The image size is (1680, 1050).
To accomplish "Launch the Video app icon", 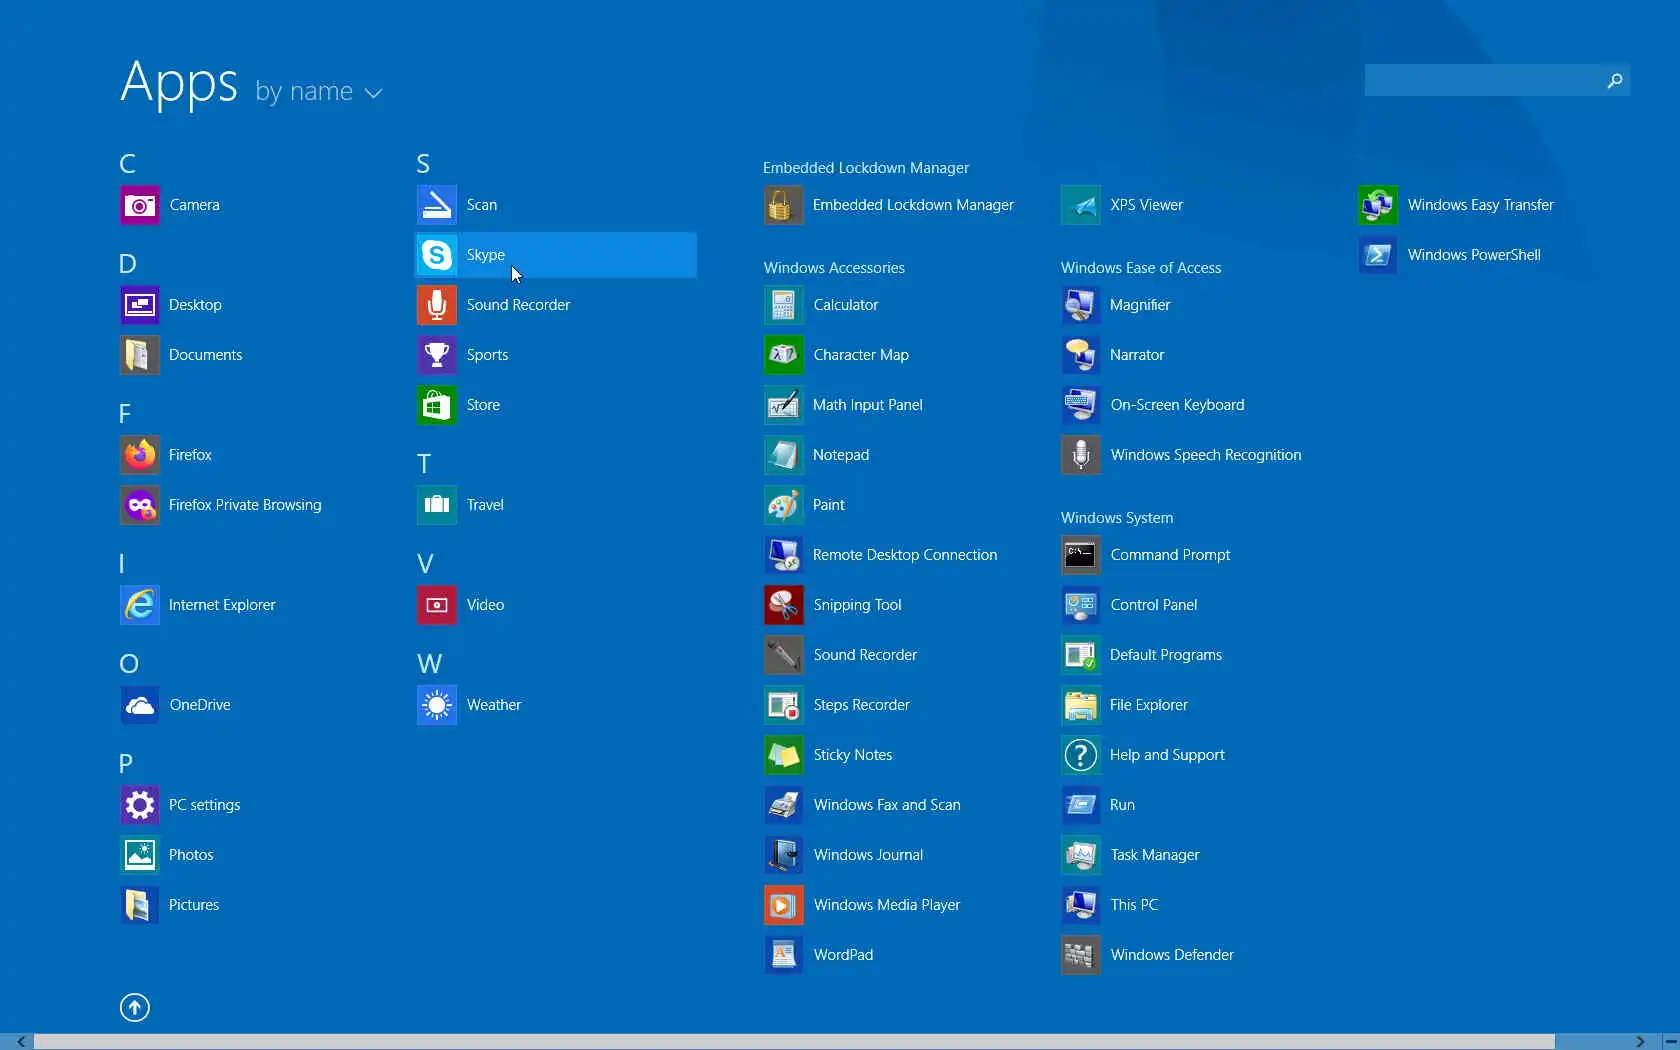I will pyautogui.click(x=437, y=605).
